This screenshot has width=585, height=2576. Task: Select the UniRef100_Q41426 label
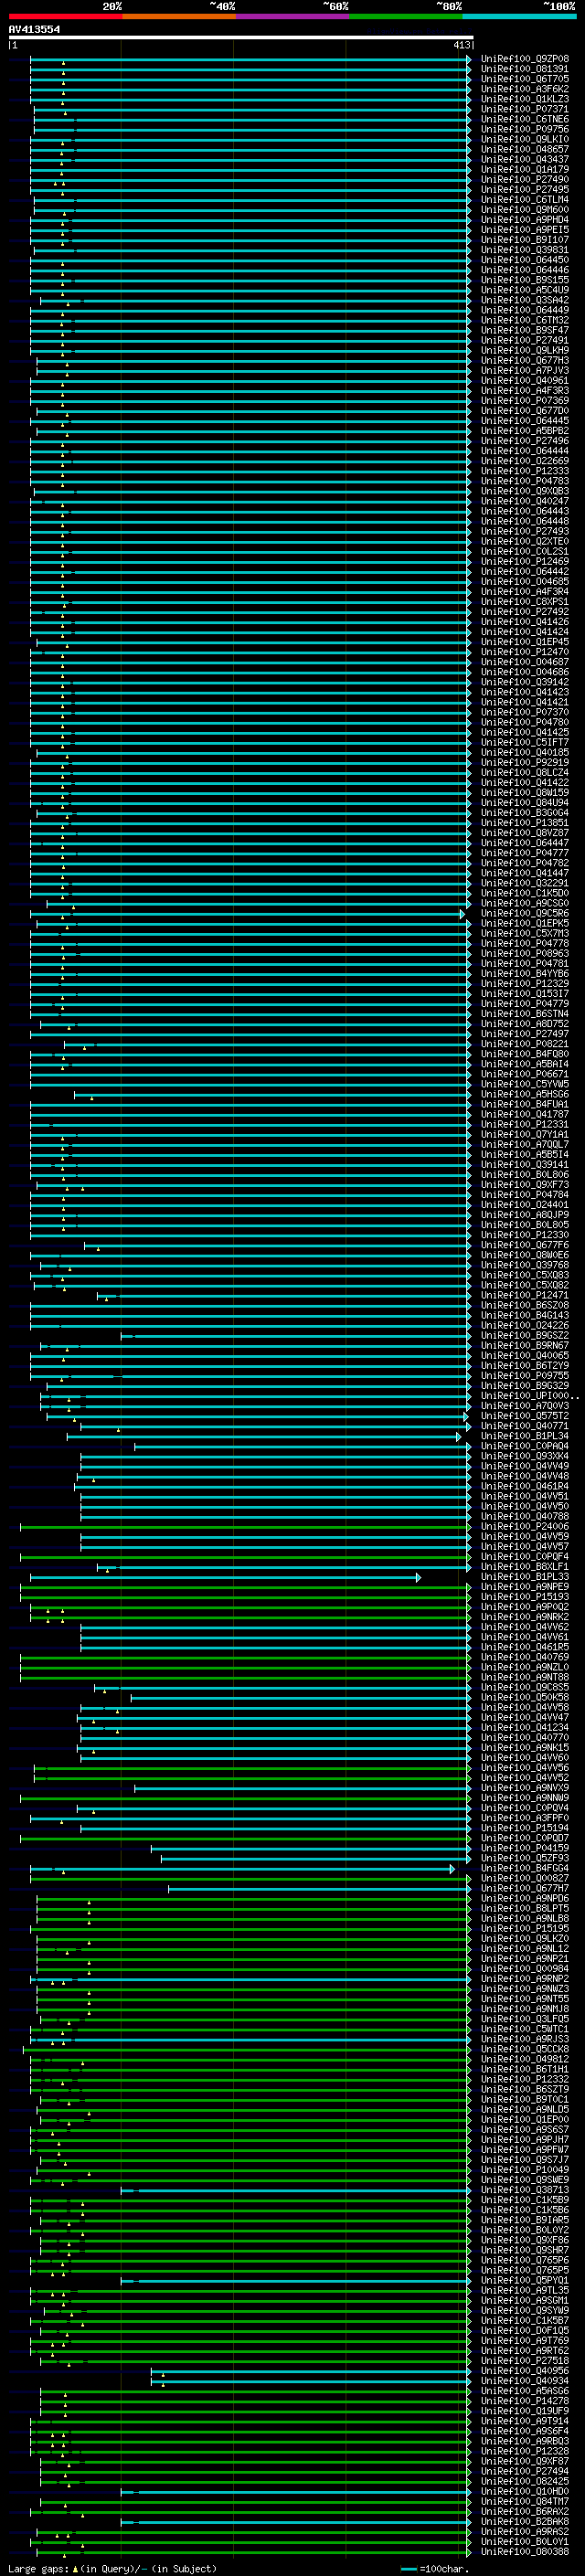(x=524, y=622)
